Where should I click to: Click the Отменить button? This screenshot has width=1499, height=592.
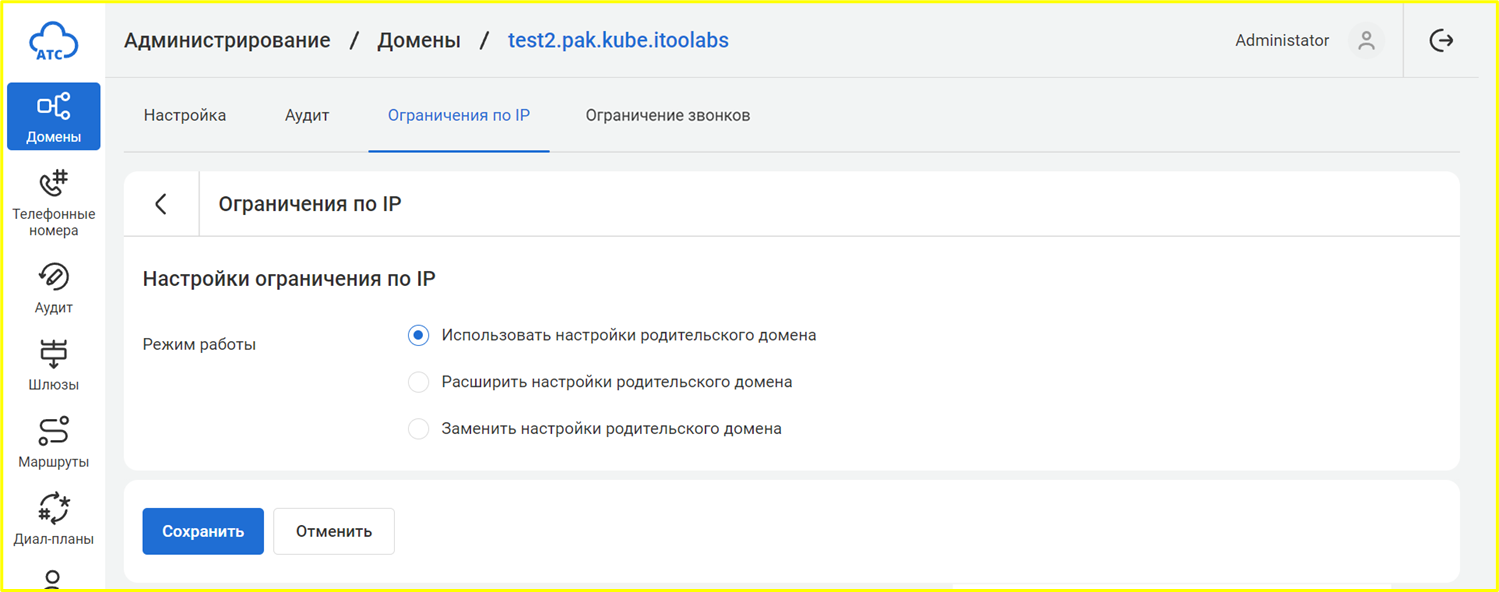(334, 531)
